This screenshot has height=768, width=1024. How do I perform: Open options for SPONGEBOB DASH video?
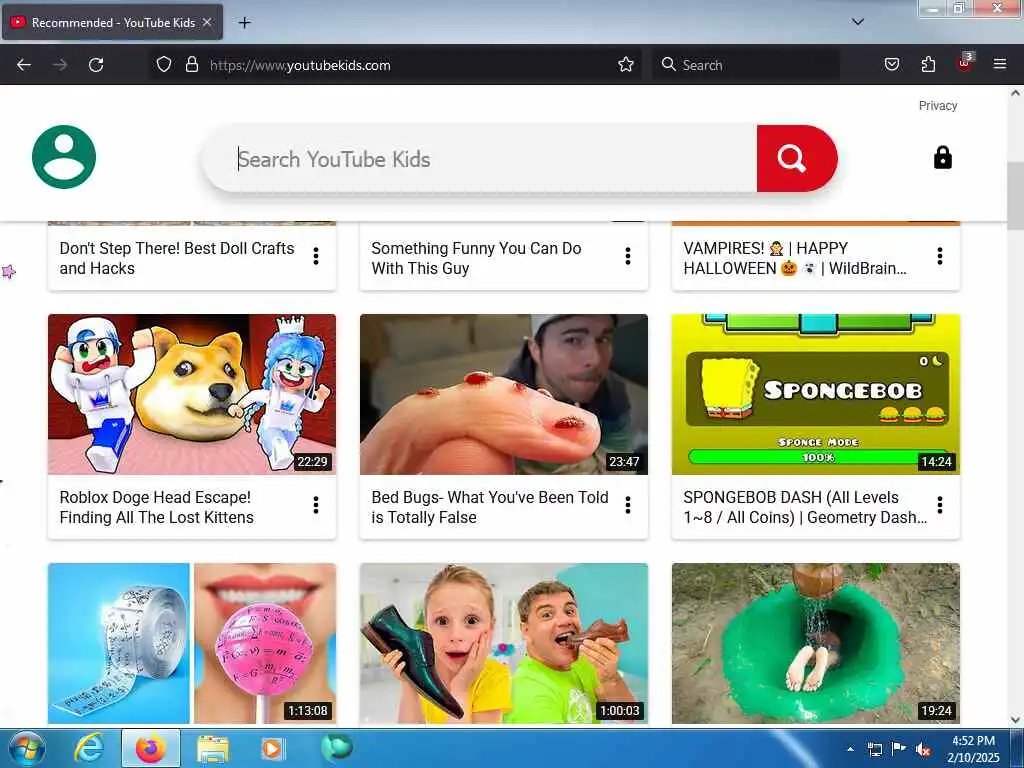pos(940,505)
